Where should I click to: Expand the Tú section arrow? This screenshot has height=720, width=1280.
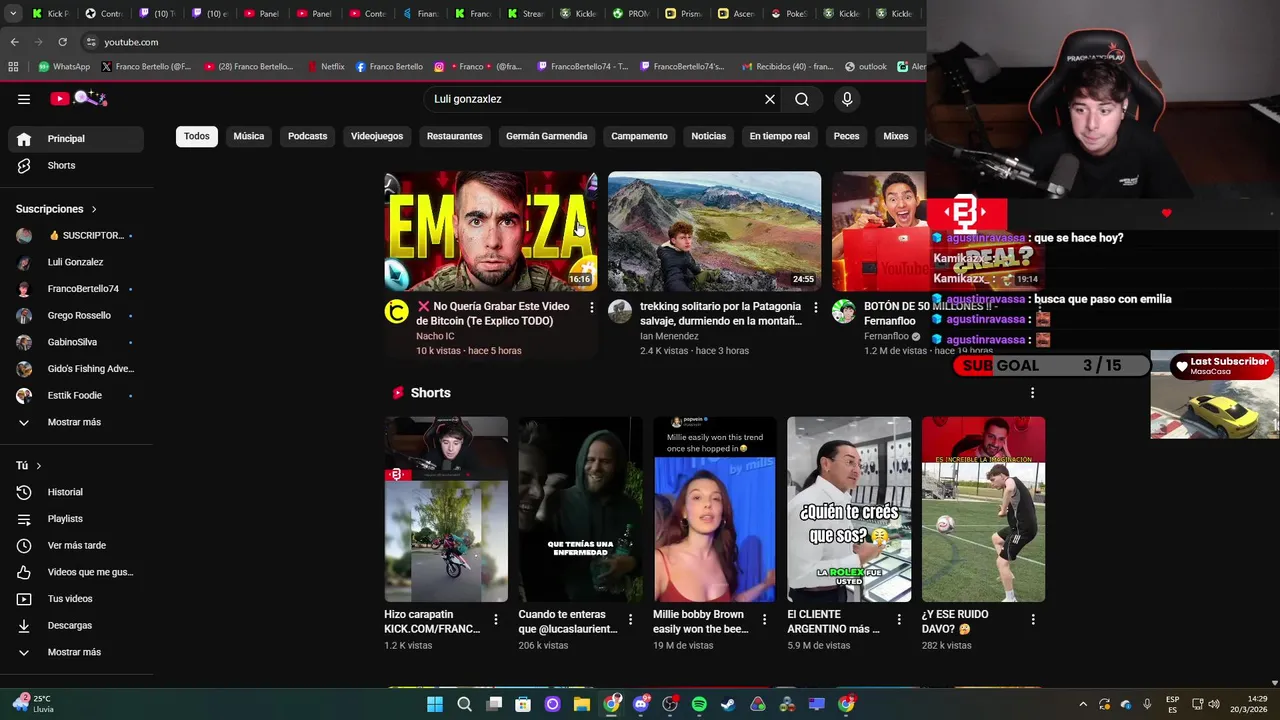coord(39,466)
